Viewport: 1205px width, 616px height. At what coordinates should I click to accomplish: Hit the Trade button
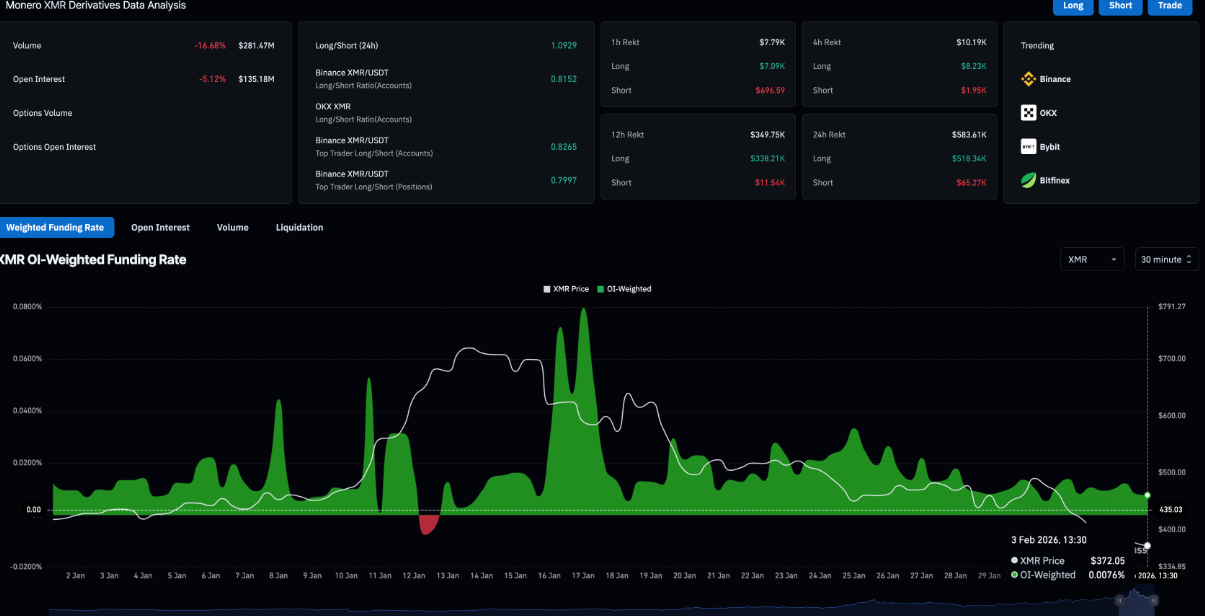[1169, 6]
